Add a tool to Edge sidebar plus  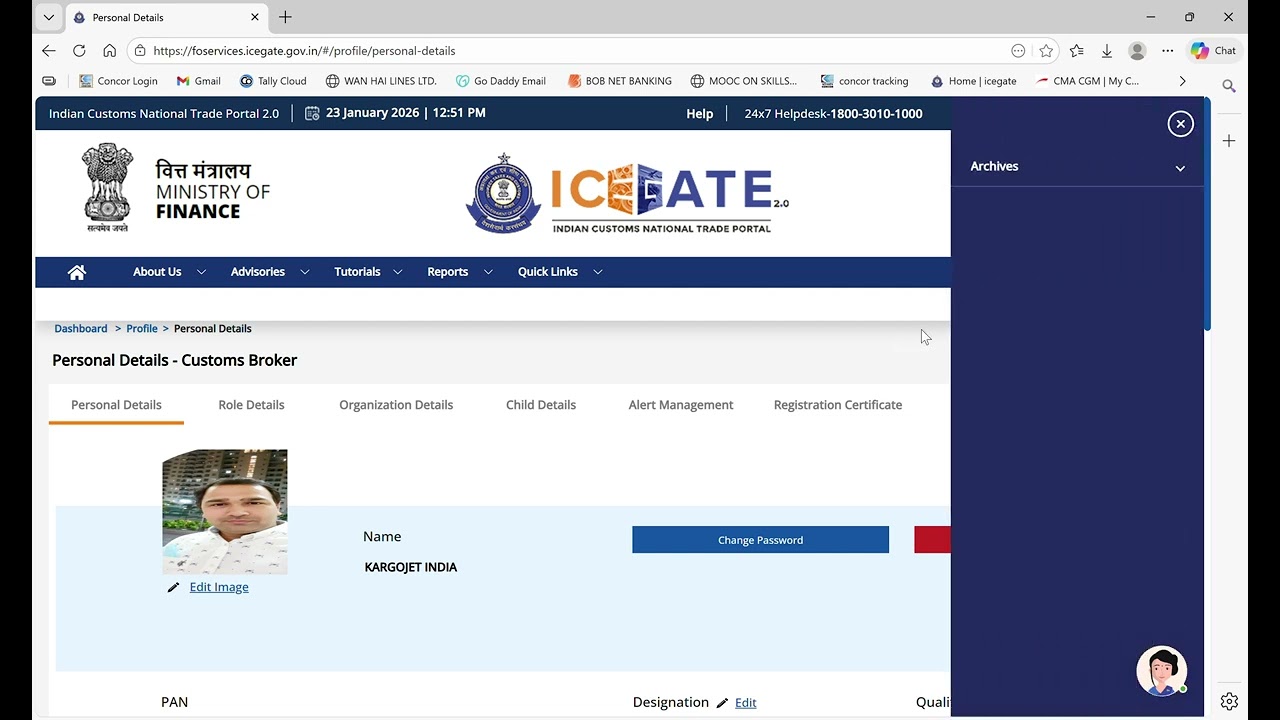tap(1229, 141)
